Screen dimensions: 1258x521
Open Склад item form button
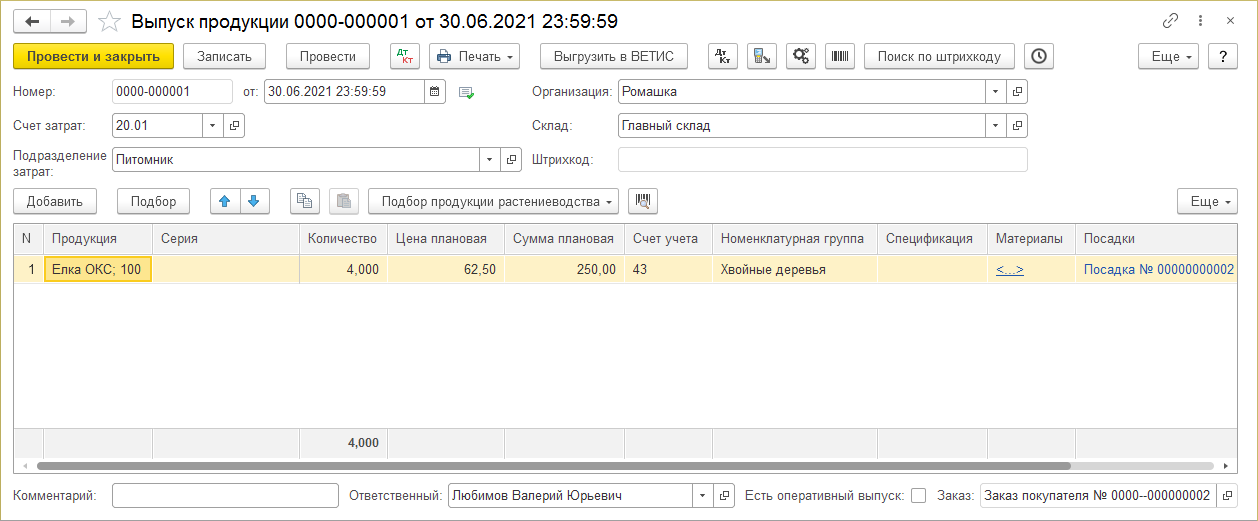tap(1018, 125)
